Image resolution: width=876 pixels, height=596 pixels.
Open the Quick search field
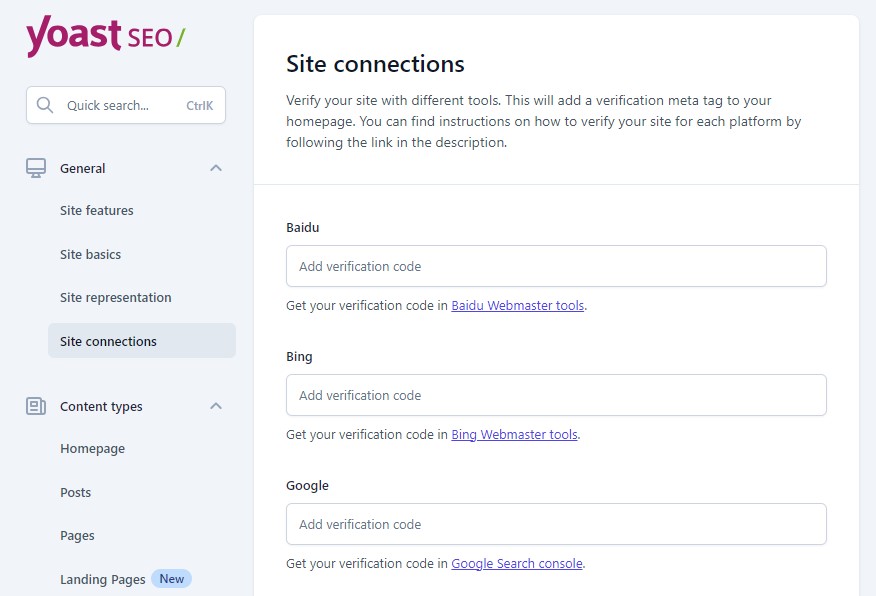(x=126, y=105)
